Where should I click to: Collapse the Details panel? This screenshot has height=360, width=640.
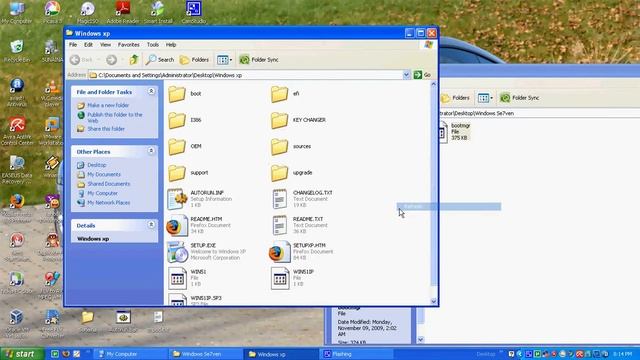[x=151, y=225]
